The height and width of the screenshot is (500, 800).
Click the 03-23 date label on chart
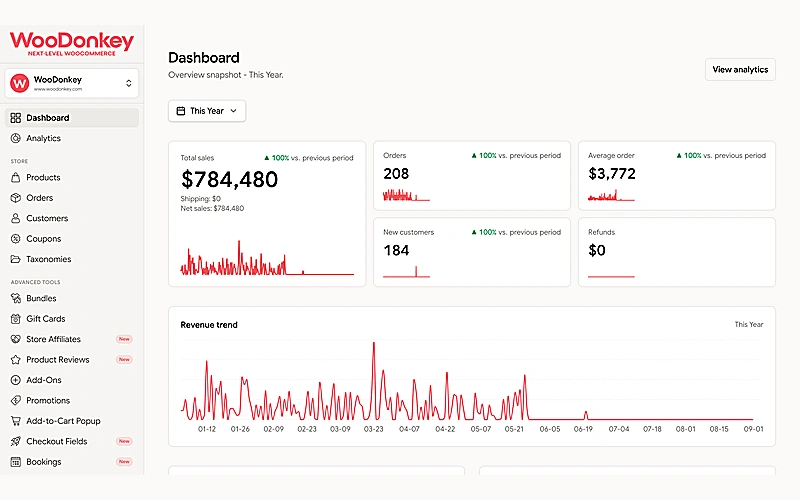coord(373,430)
